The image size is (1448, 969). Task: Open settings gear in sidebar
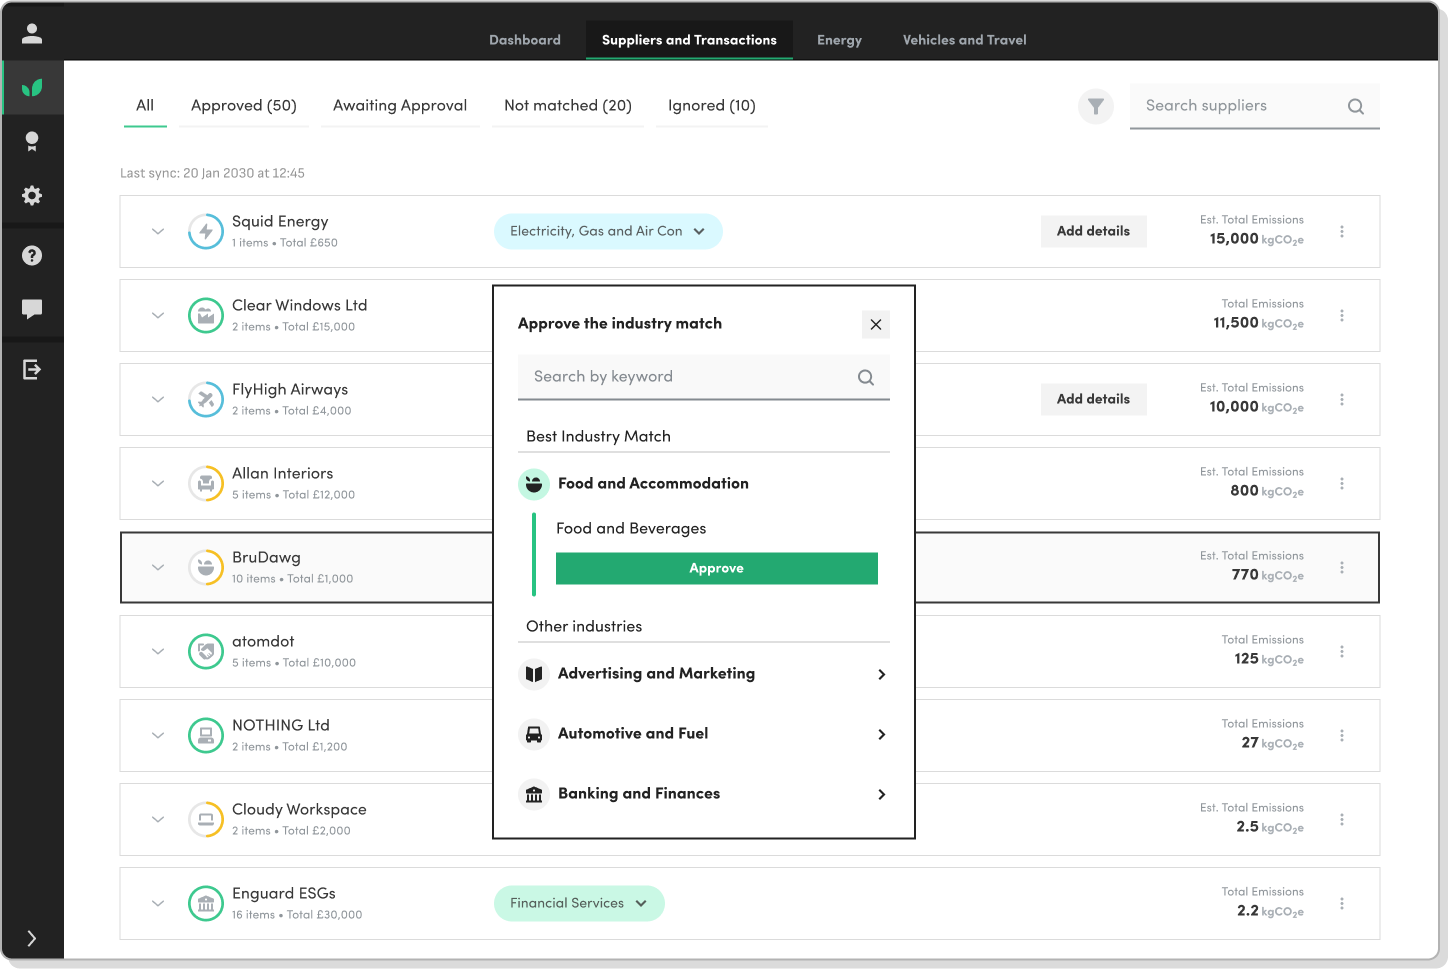pyautogui.click(x=32, y=195)
